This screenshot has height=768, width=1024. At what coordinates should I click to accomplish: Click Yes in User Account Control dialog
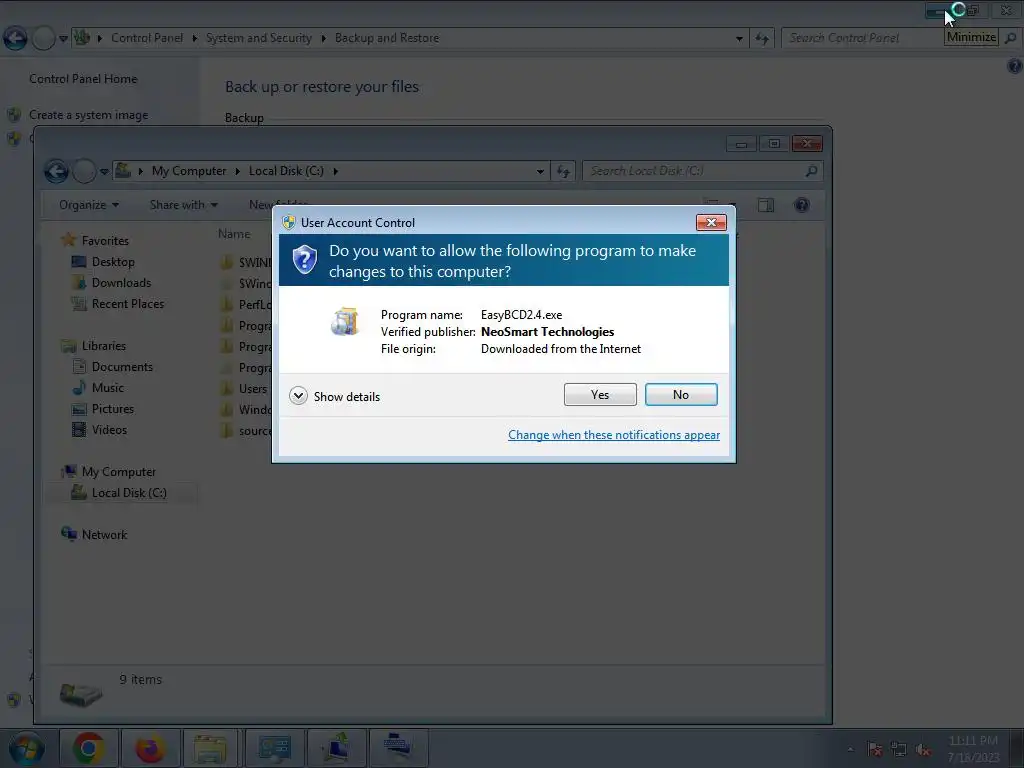tap(600, 394)
